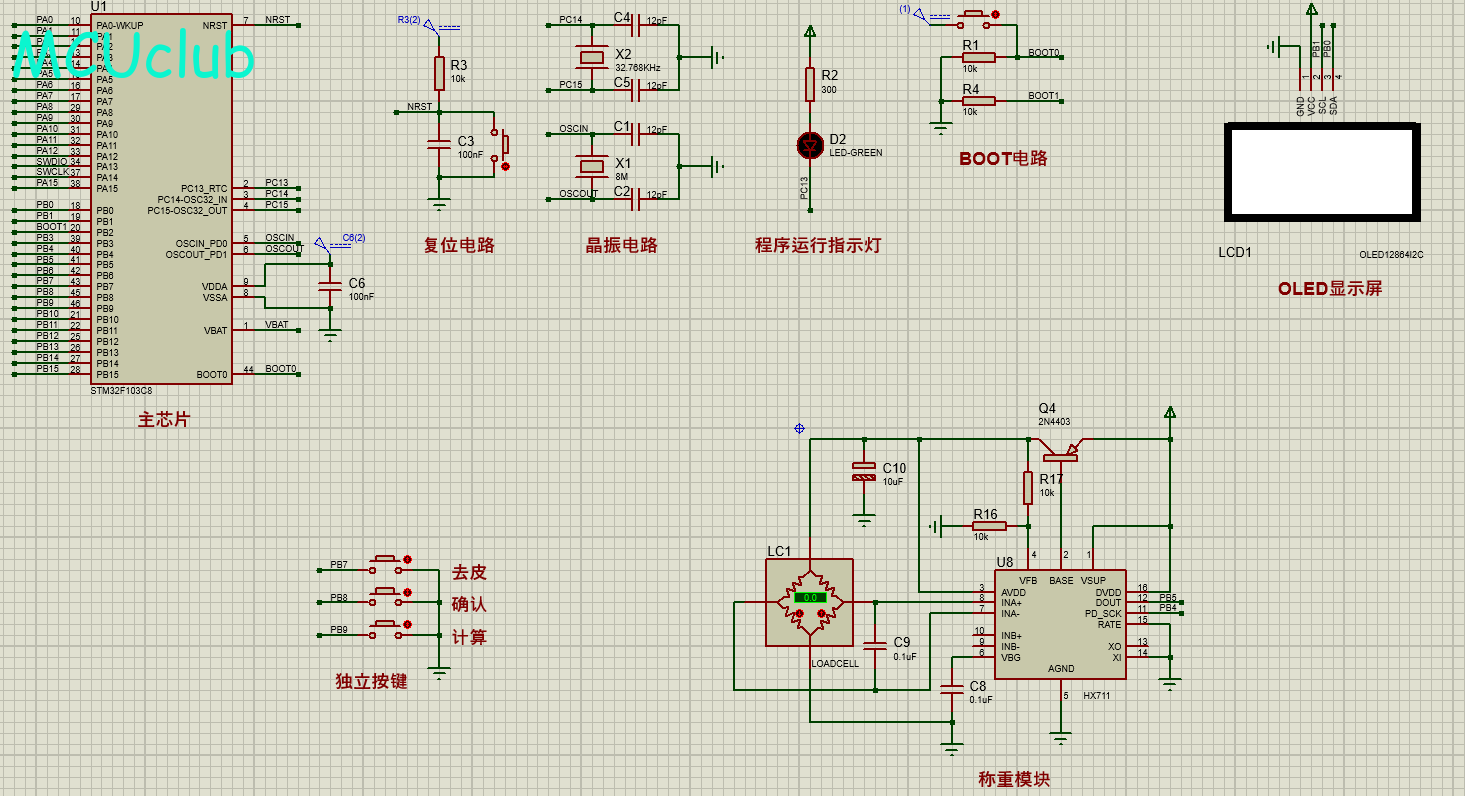The image size is (1465, 796).
Task: Click the 称重模块 label
Action: (1014, 779)
